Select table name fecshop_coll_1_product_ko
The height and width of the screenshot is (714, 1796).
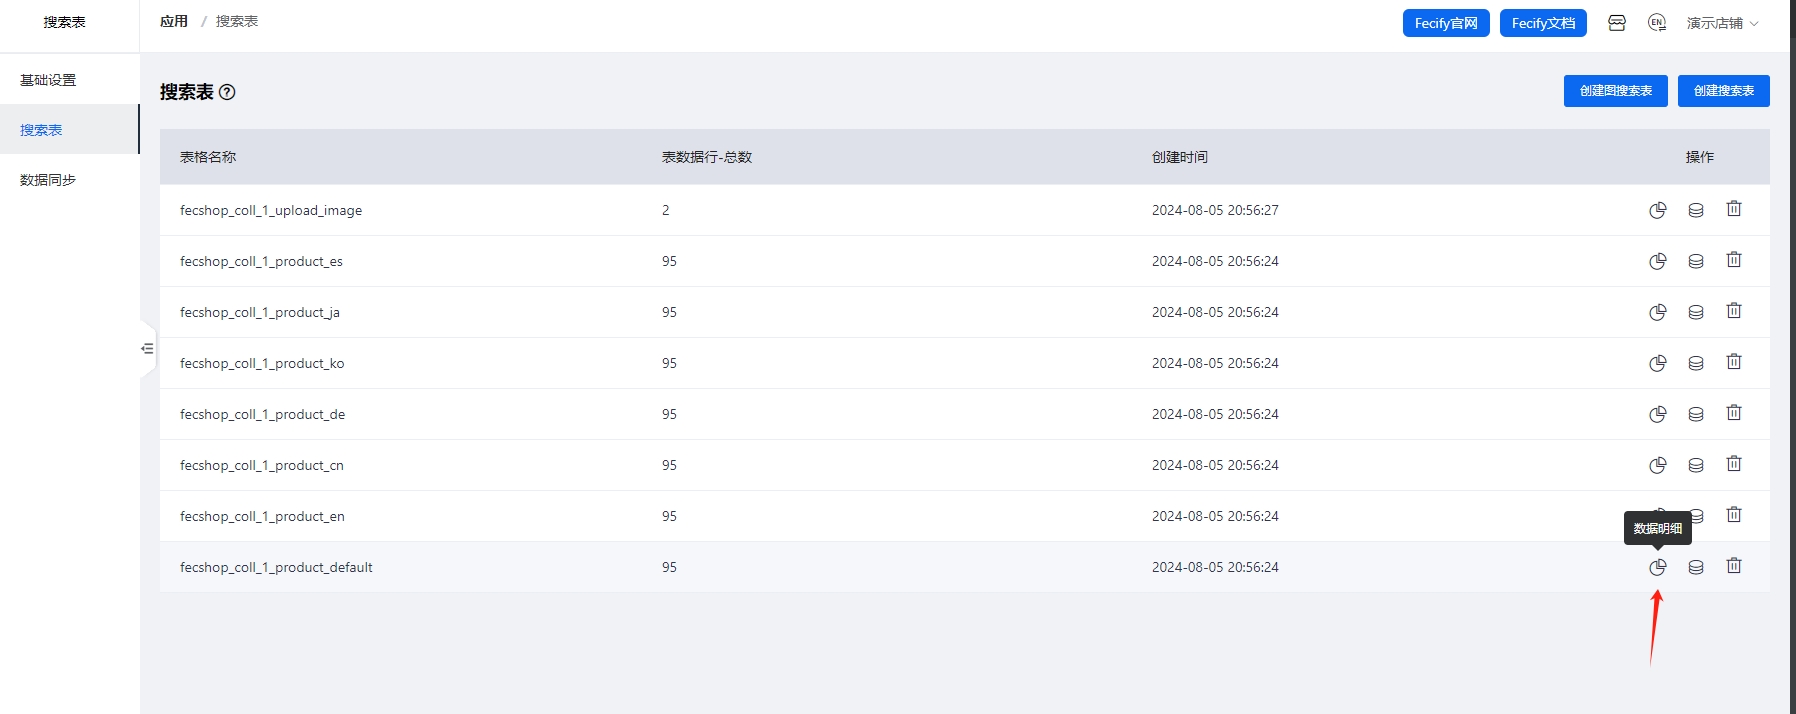coord(262,363)
